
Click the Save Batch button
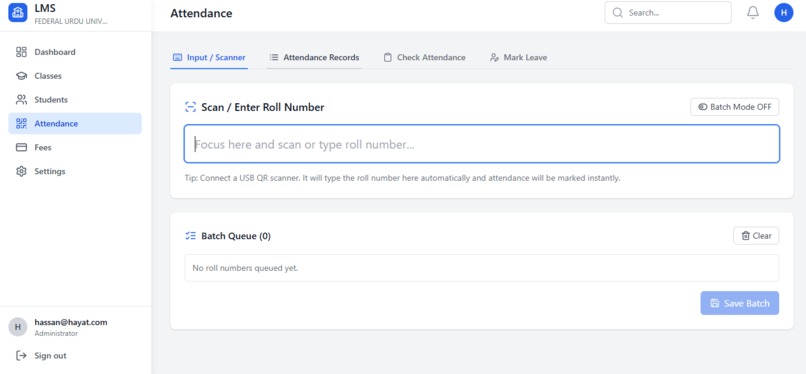coord(740,303)
